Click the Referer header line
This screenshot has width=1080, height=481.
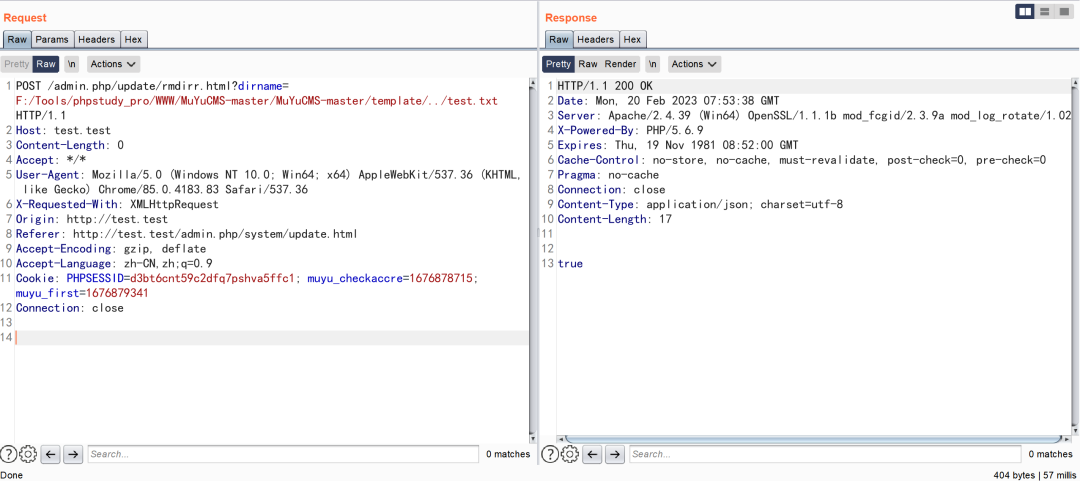point(187,234)
